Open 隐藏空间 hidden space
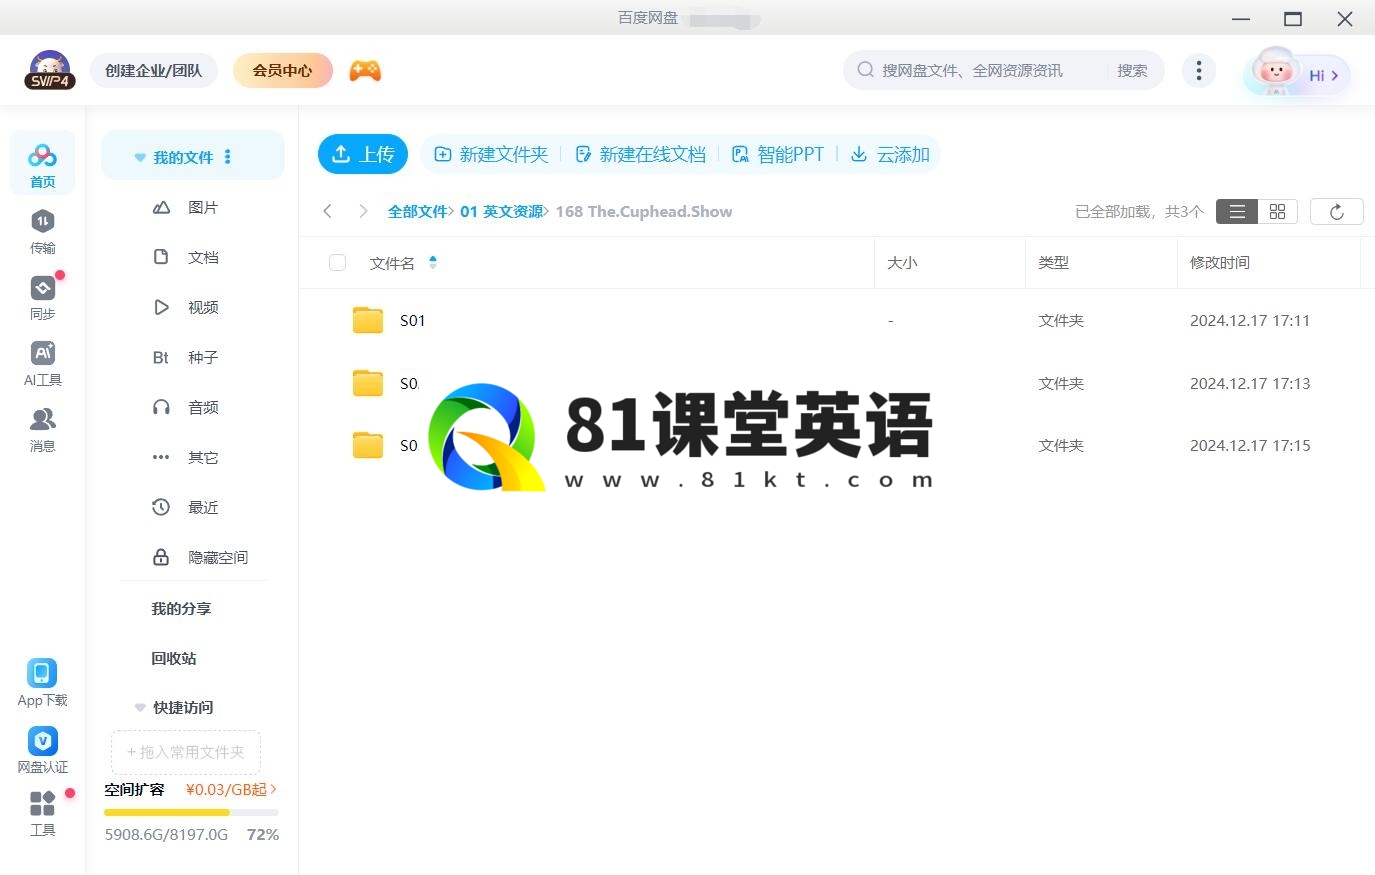 click(x=200, y=557)
